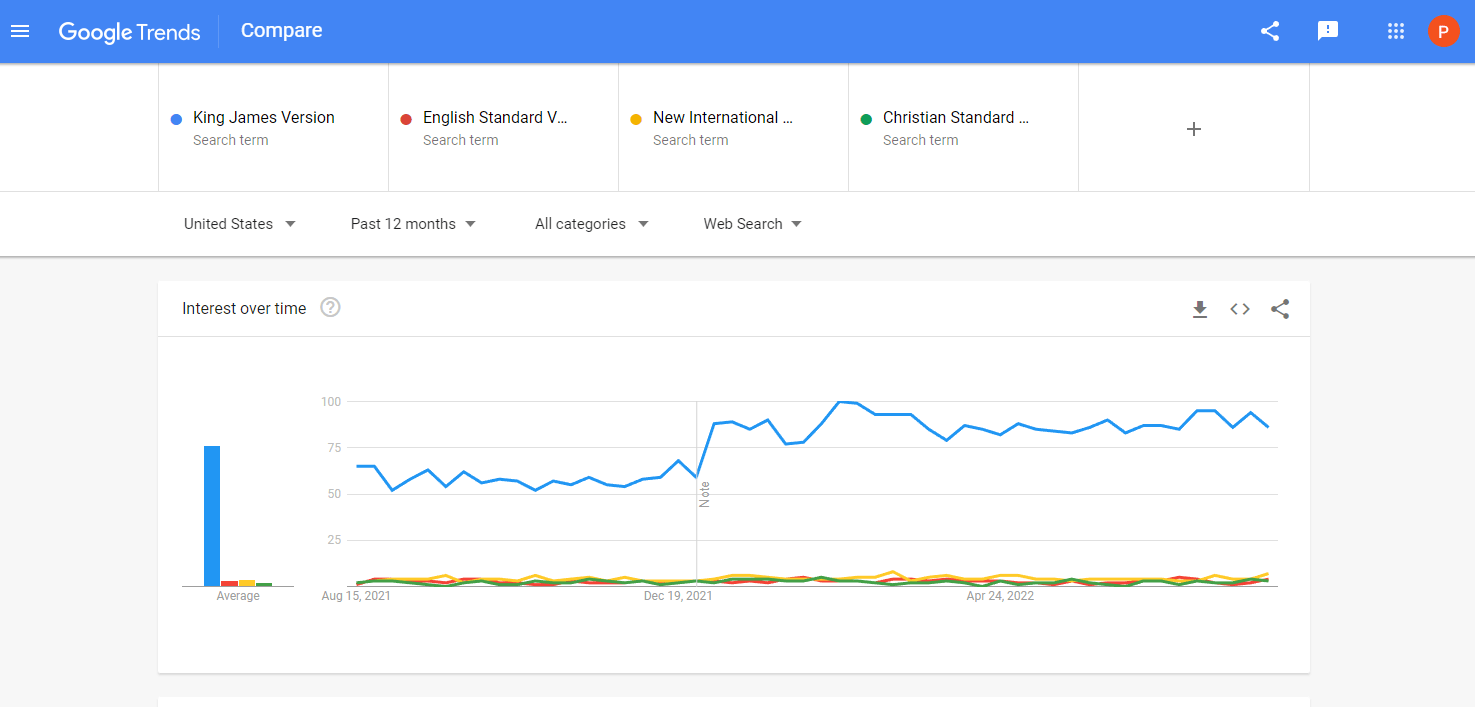
Task: Open the hamburger main menu
Action: click(x=20, y=31)
